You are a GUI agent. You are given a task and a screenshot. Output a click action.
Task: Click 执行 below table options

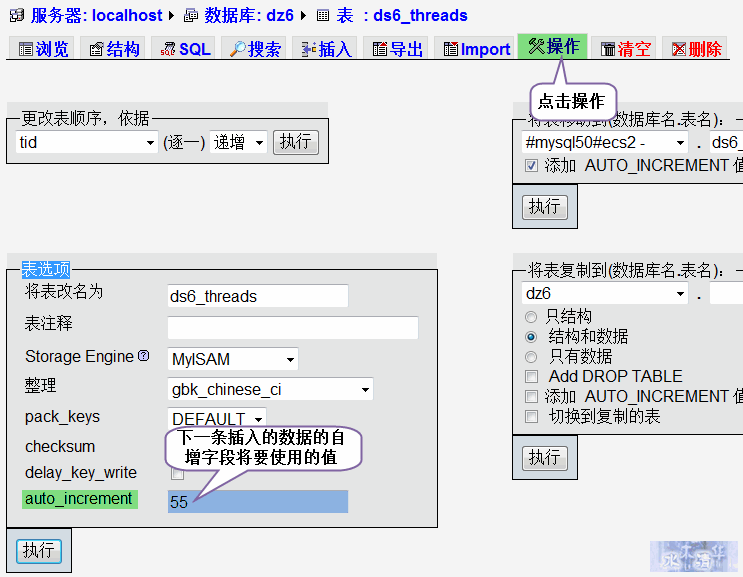pos(39,551)
